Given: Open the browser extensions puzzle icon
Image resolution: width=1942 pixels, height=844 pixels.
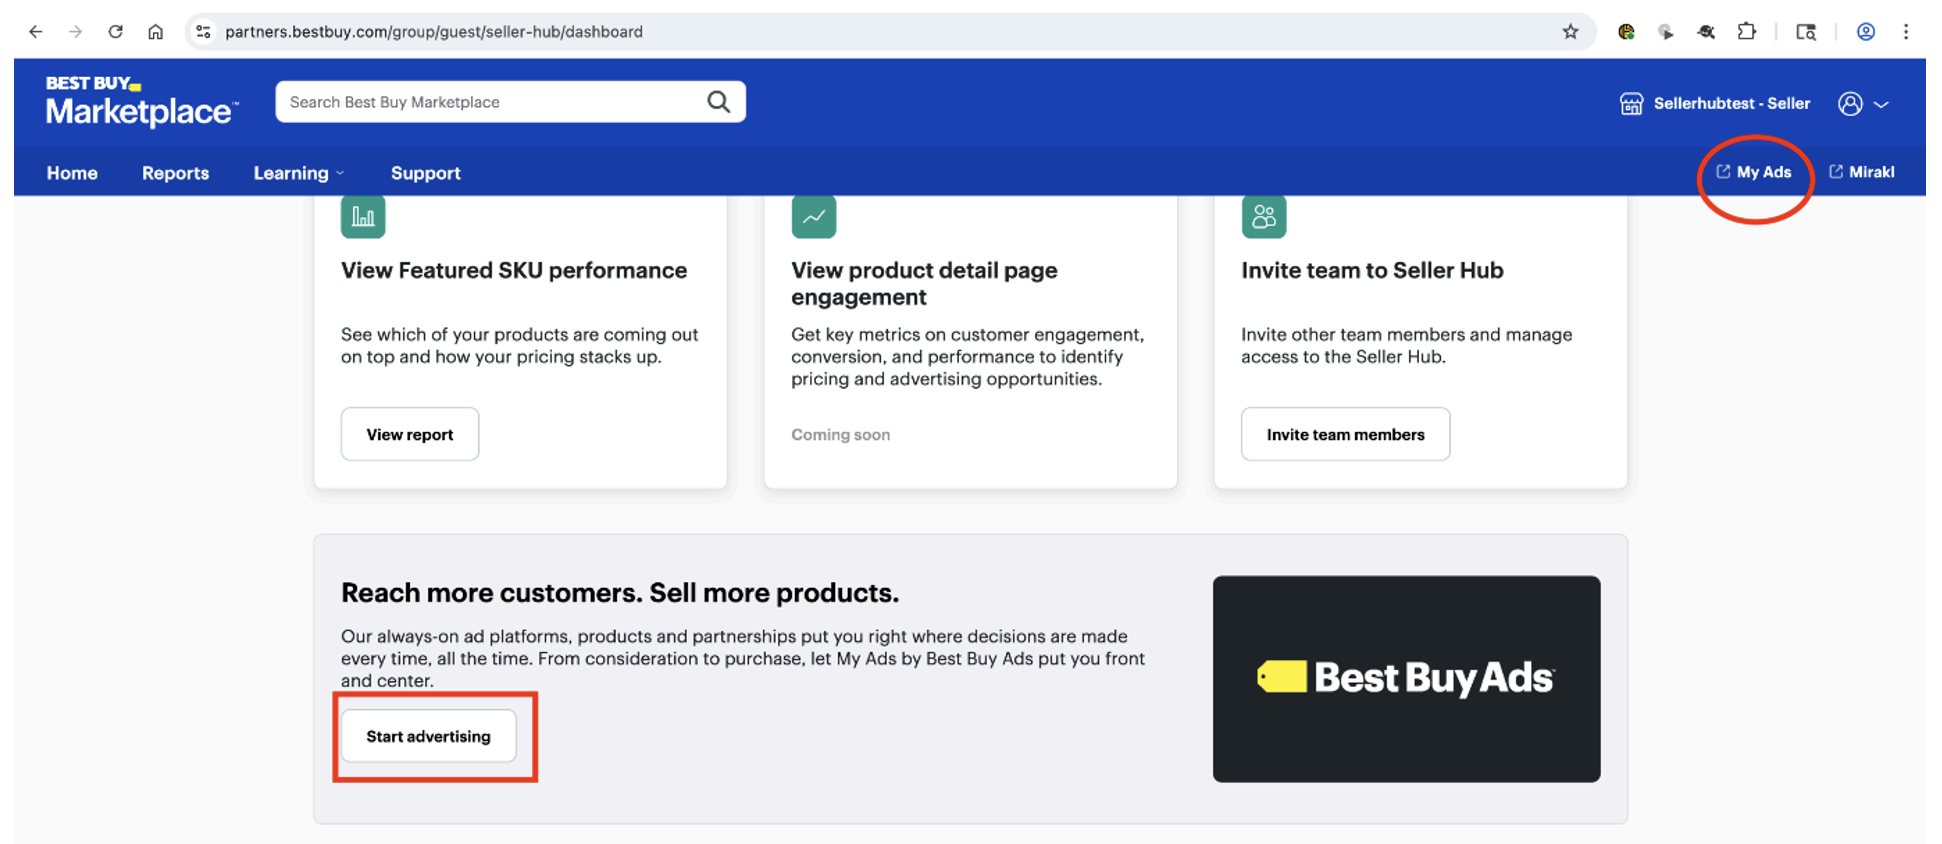Looking at the screenshot, I should coord(1746,32).
